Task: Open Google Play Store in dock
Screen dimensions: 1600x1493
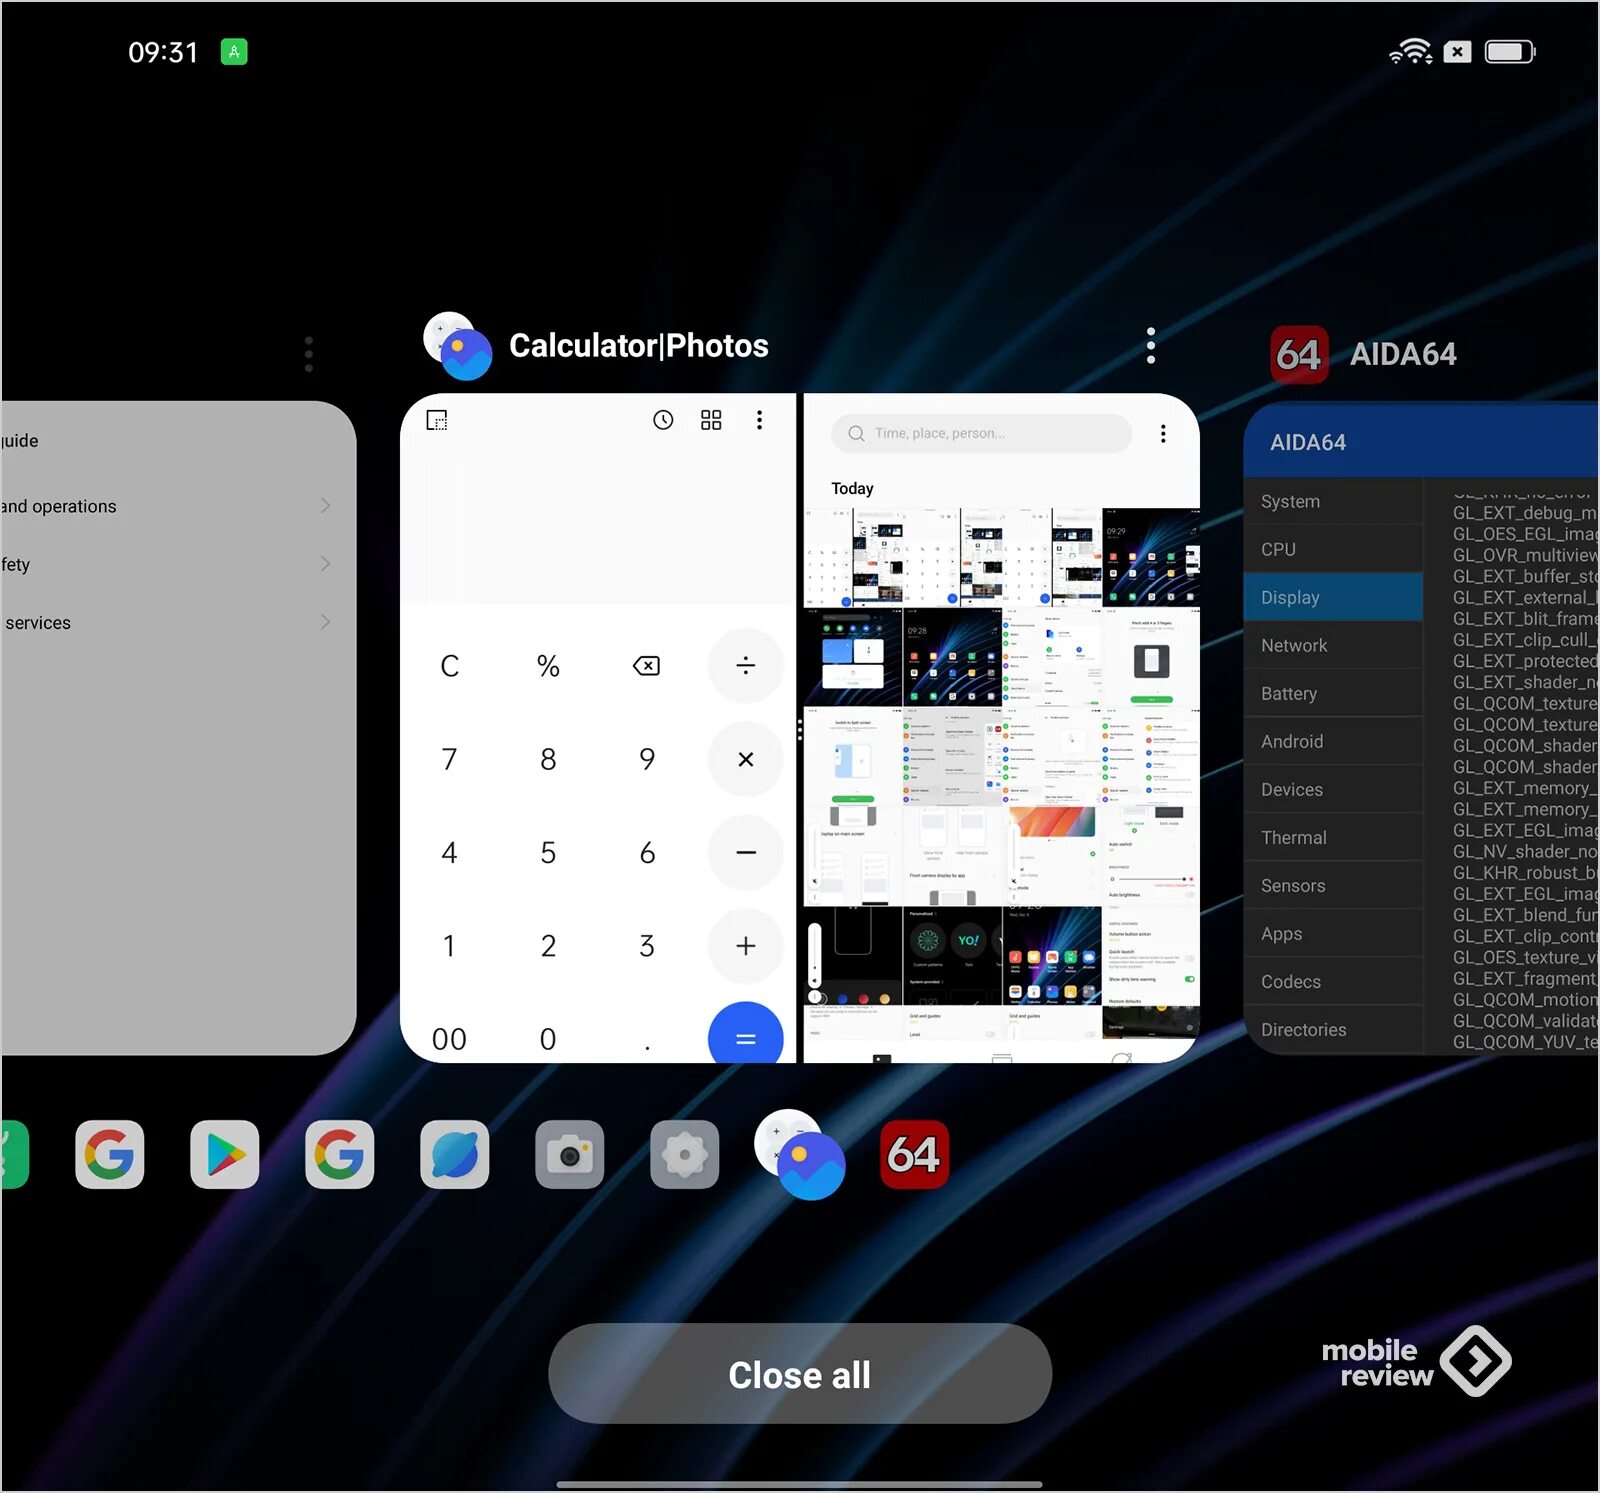Action: point(225,1154)
